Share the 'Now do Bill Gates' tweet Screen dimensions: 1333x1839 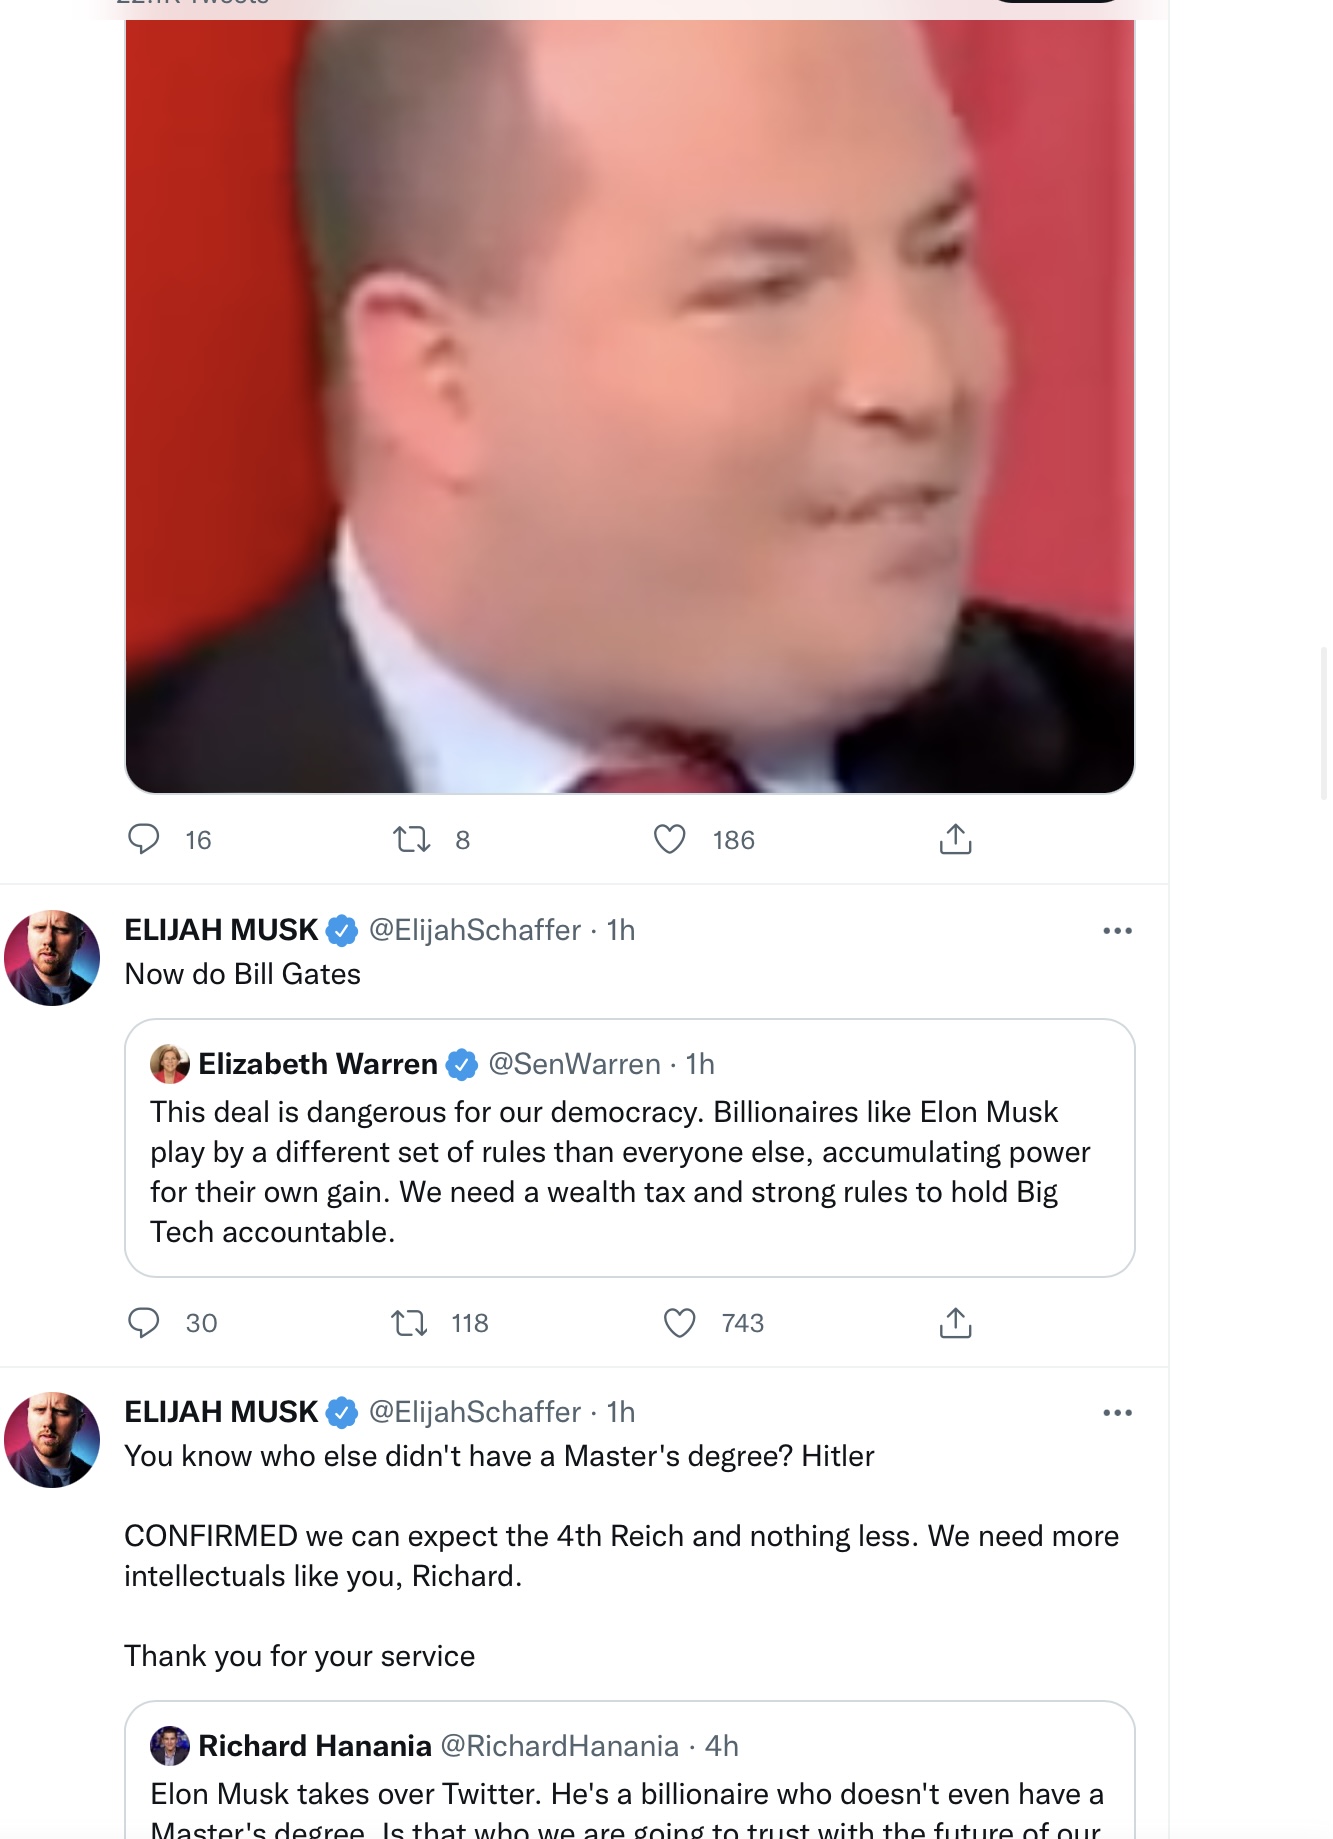tap(955, 1322)
